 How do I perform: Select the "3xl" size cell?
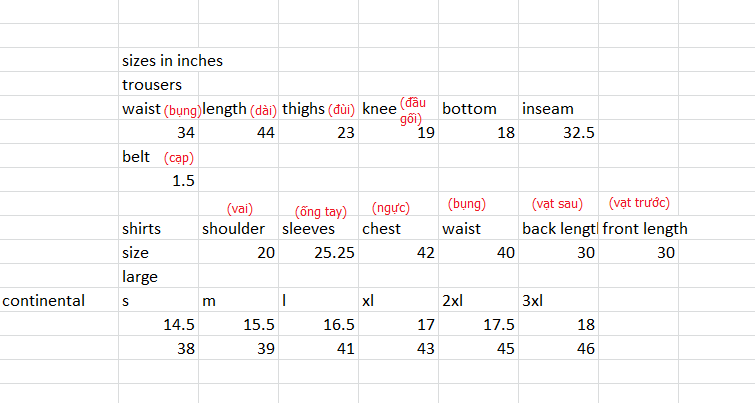click(536, 300)
